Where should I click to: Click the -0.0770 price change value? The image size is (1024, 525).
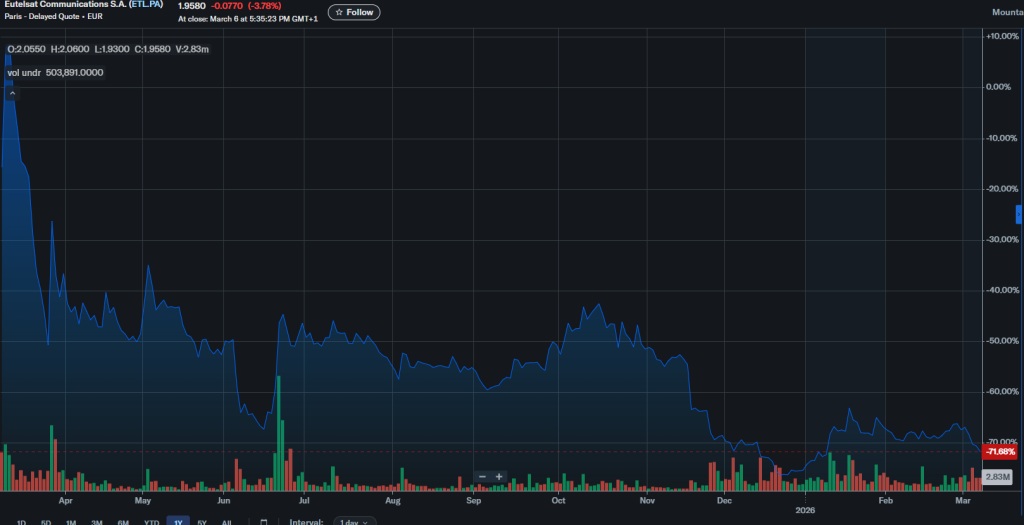[227, 6]
